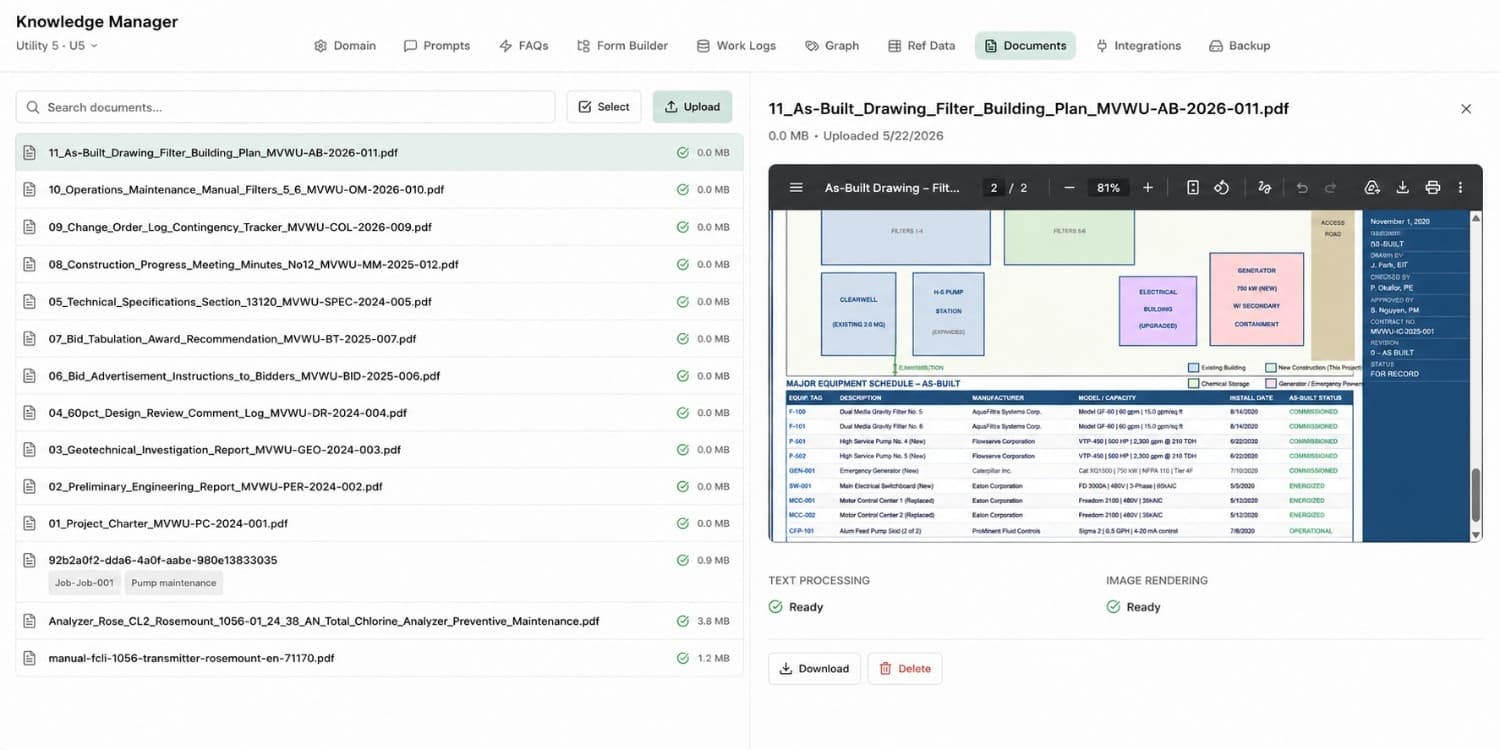Print the PDF using printer icon
This screenshot has width=1500, height=750.
pos(1432,187)
